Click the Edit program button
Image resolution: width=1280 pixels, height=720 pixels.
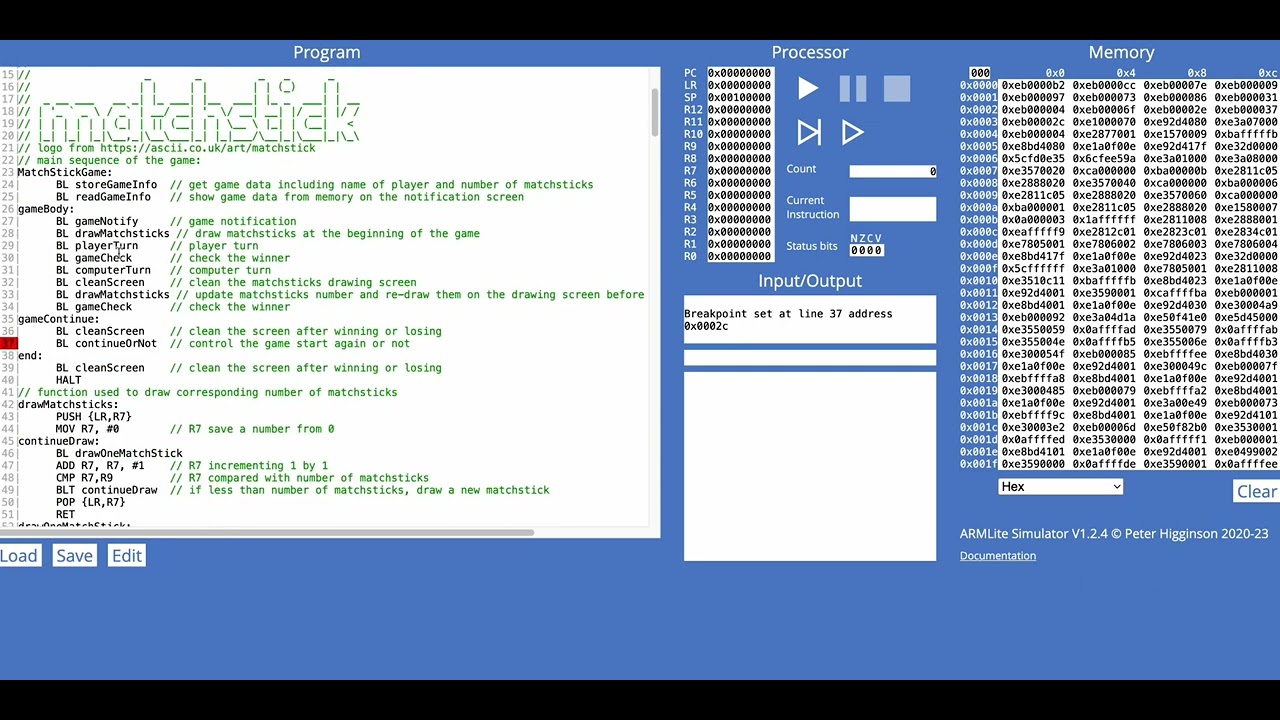click(126, 556)
